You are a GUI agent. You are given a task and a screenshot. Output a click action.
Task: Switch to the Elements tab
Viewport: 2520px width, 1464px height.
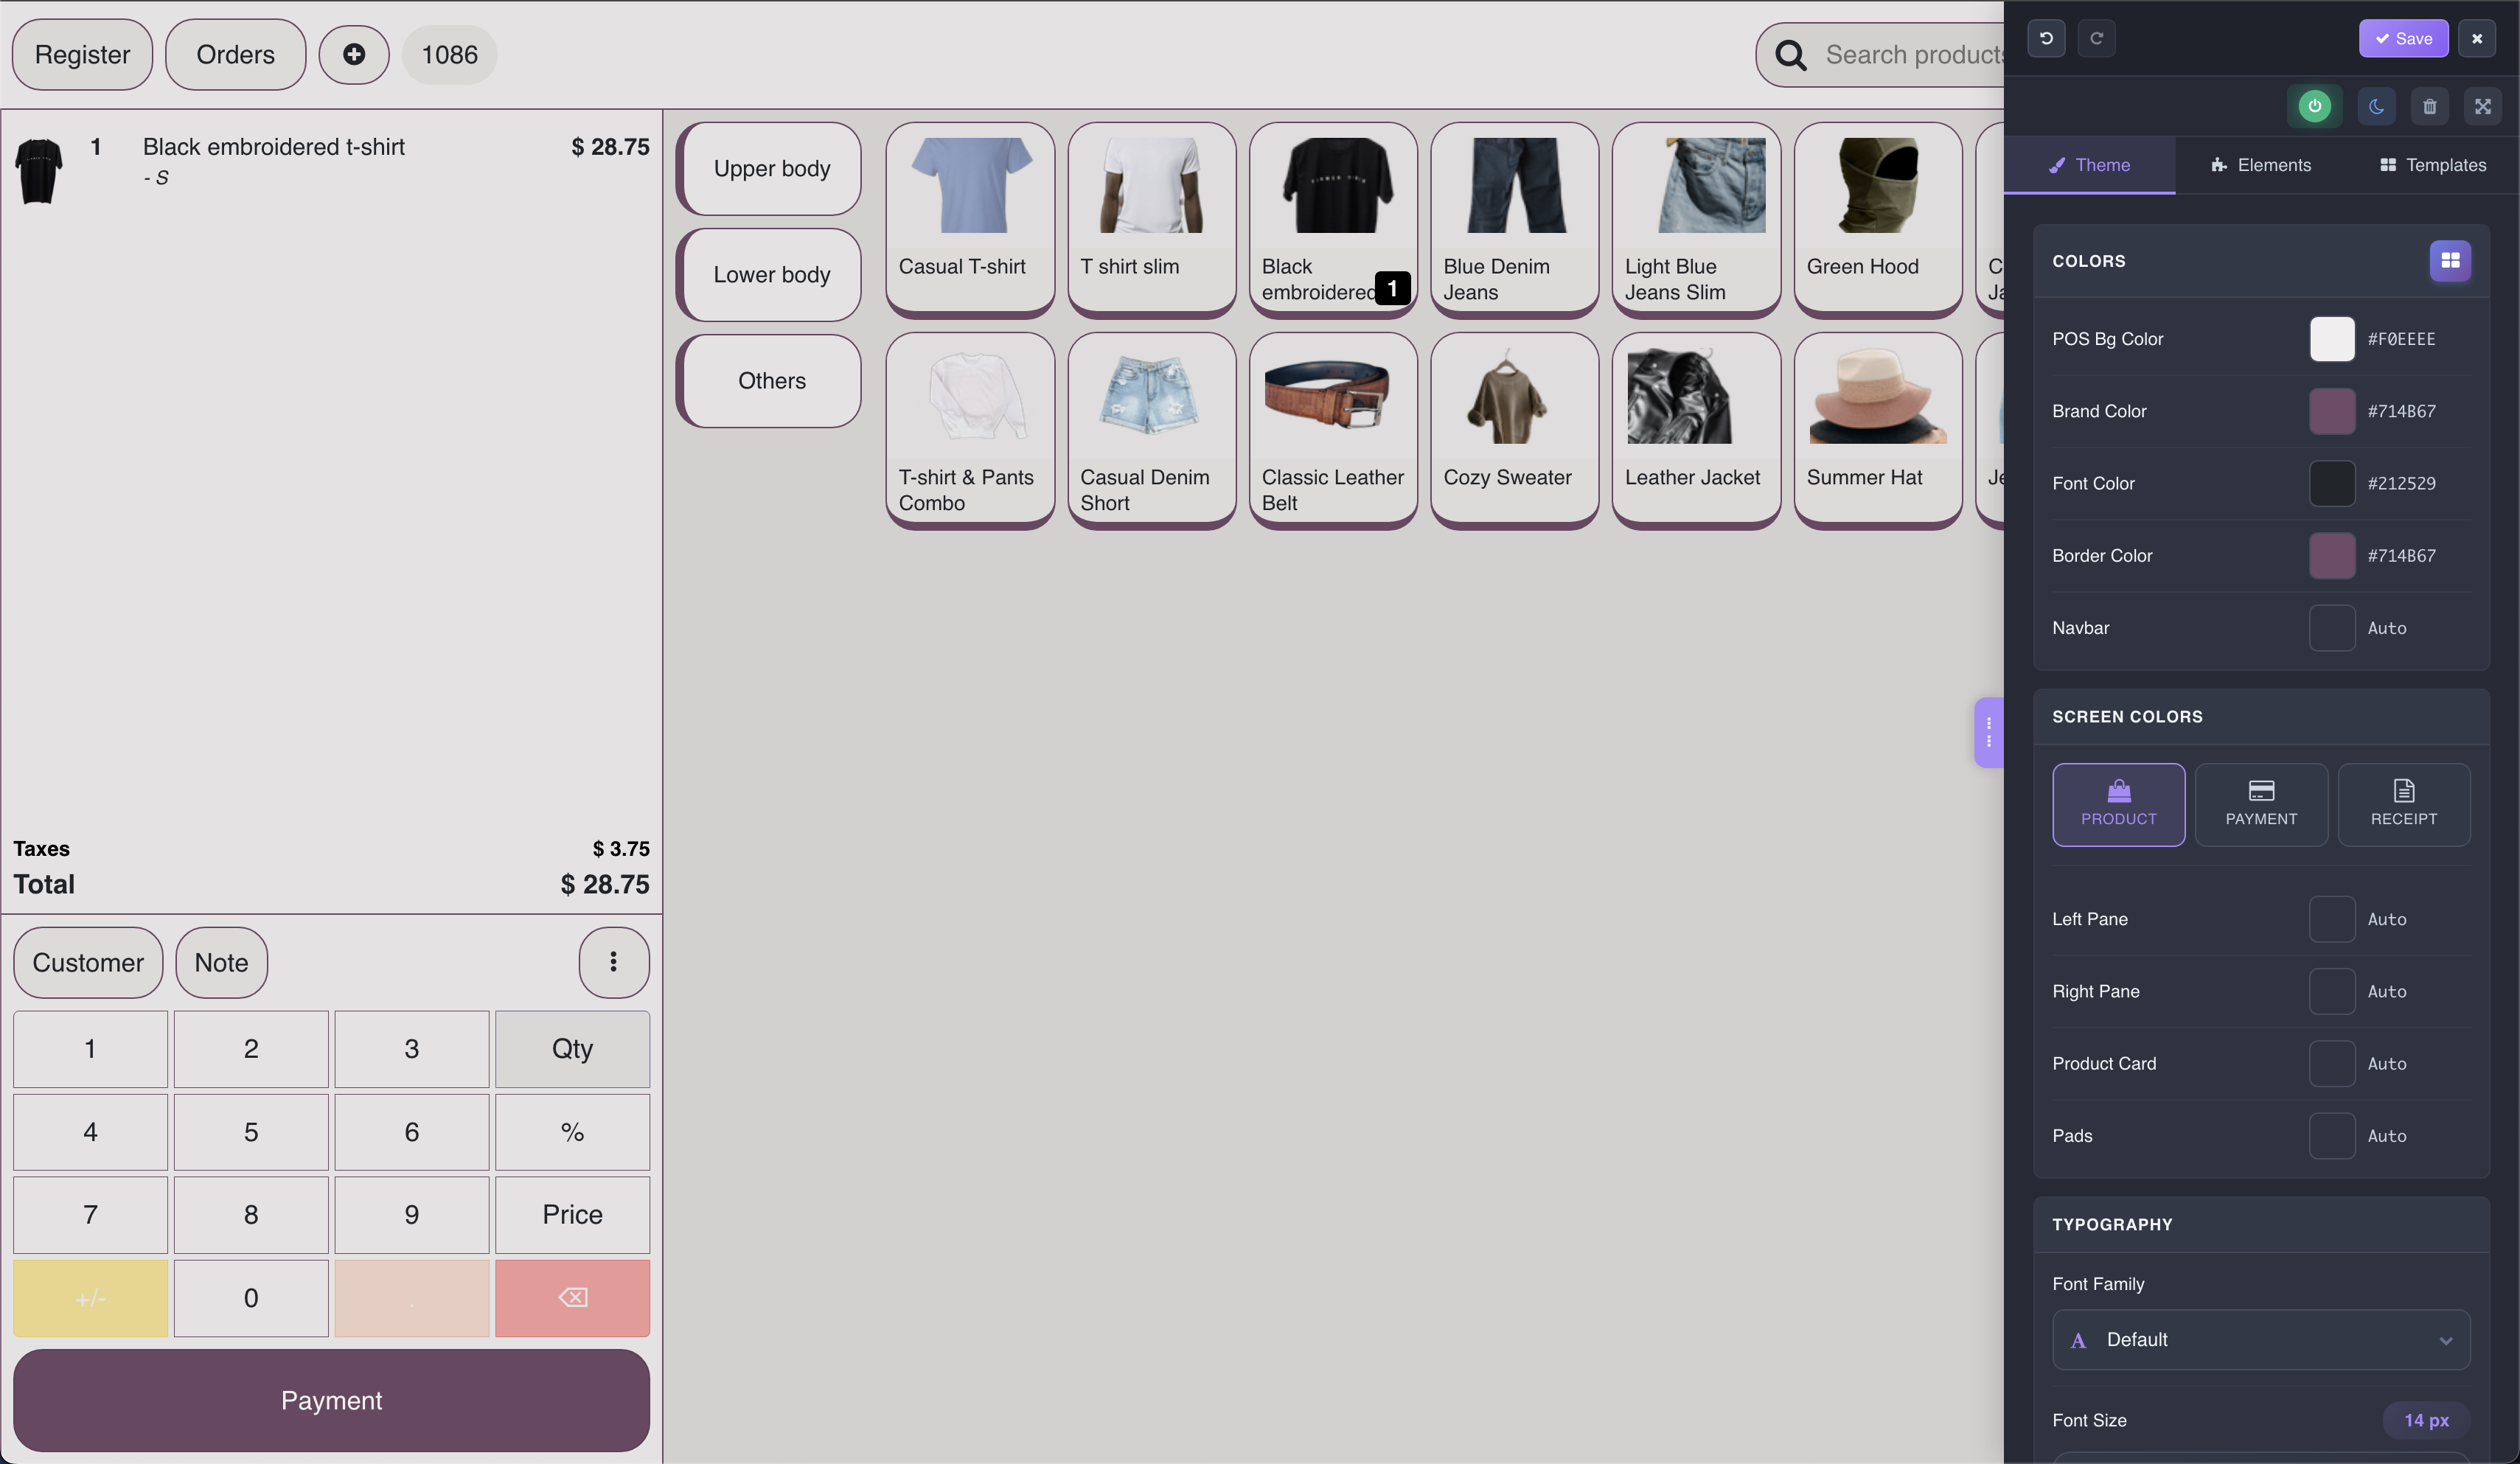point(2260,165)
